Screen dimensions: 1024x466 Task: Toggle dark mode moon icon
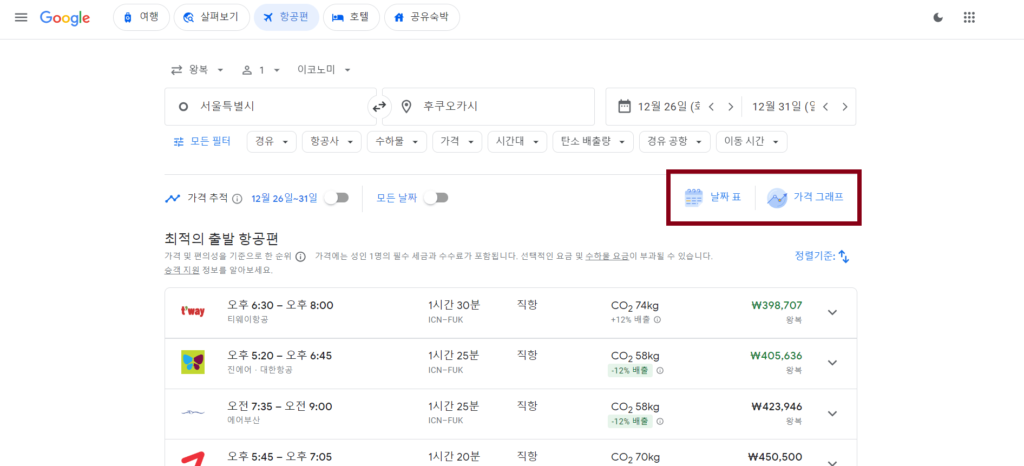938,18
